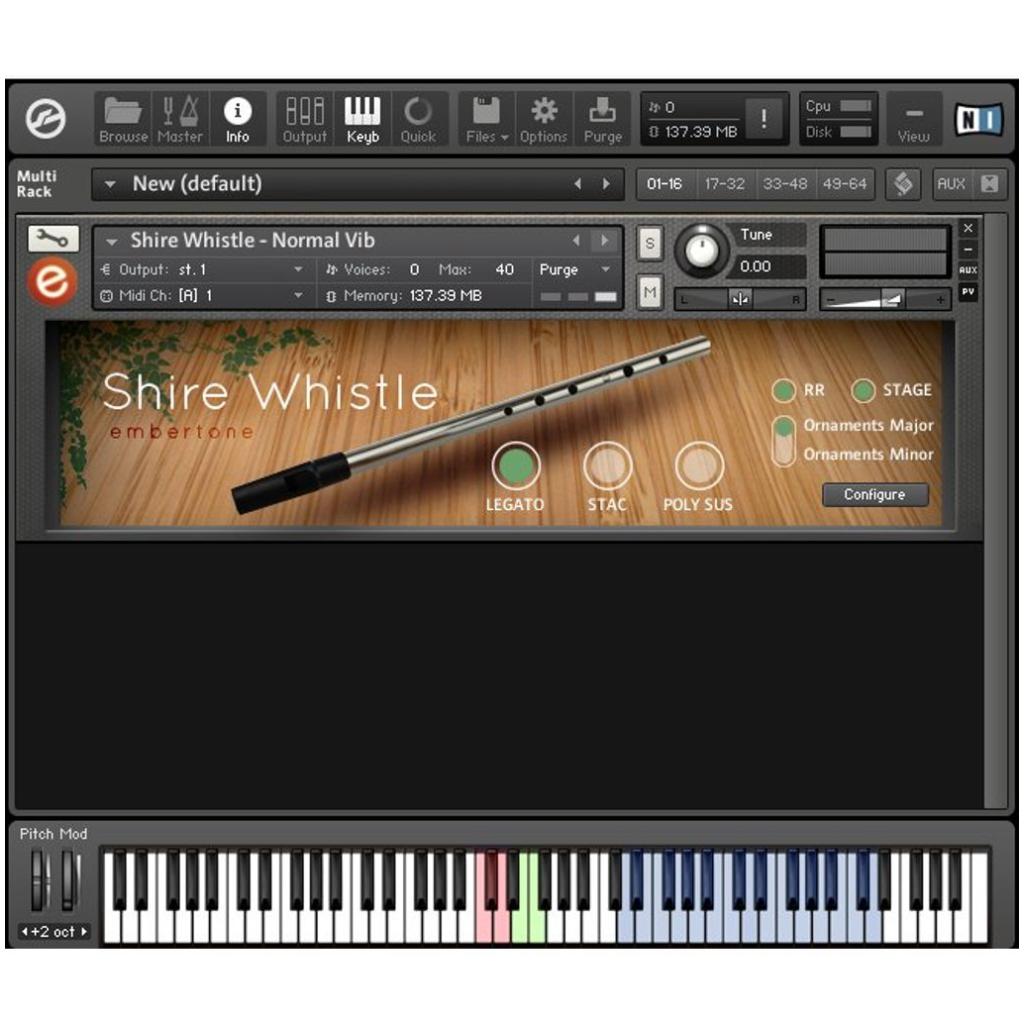This screenshot has width=1024, height=1024.
Task: Click the Purge icon in toolbar
Action: (602, 119)
